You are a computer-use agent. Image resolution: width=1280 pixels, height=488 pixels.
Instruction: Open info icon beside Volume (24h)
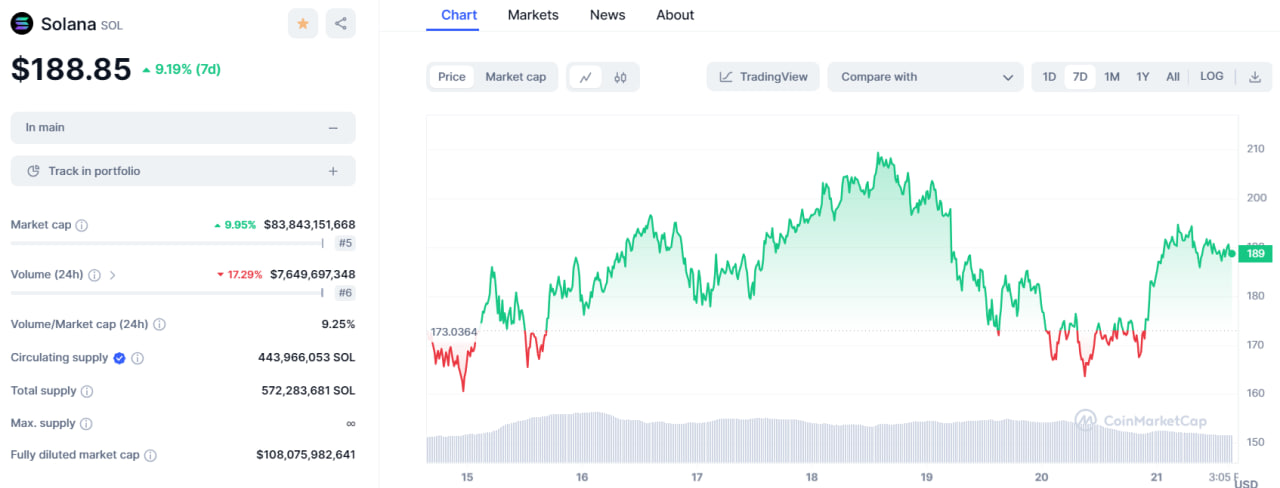point(94,274)
